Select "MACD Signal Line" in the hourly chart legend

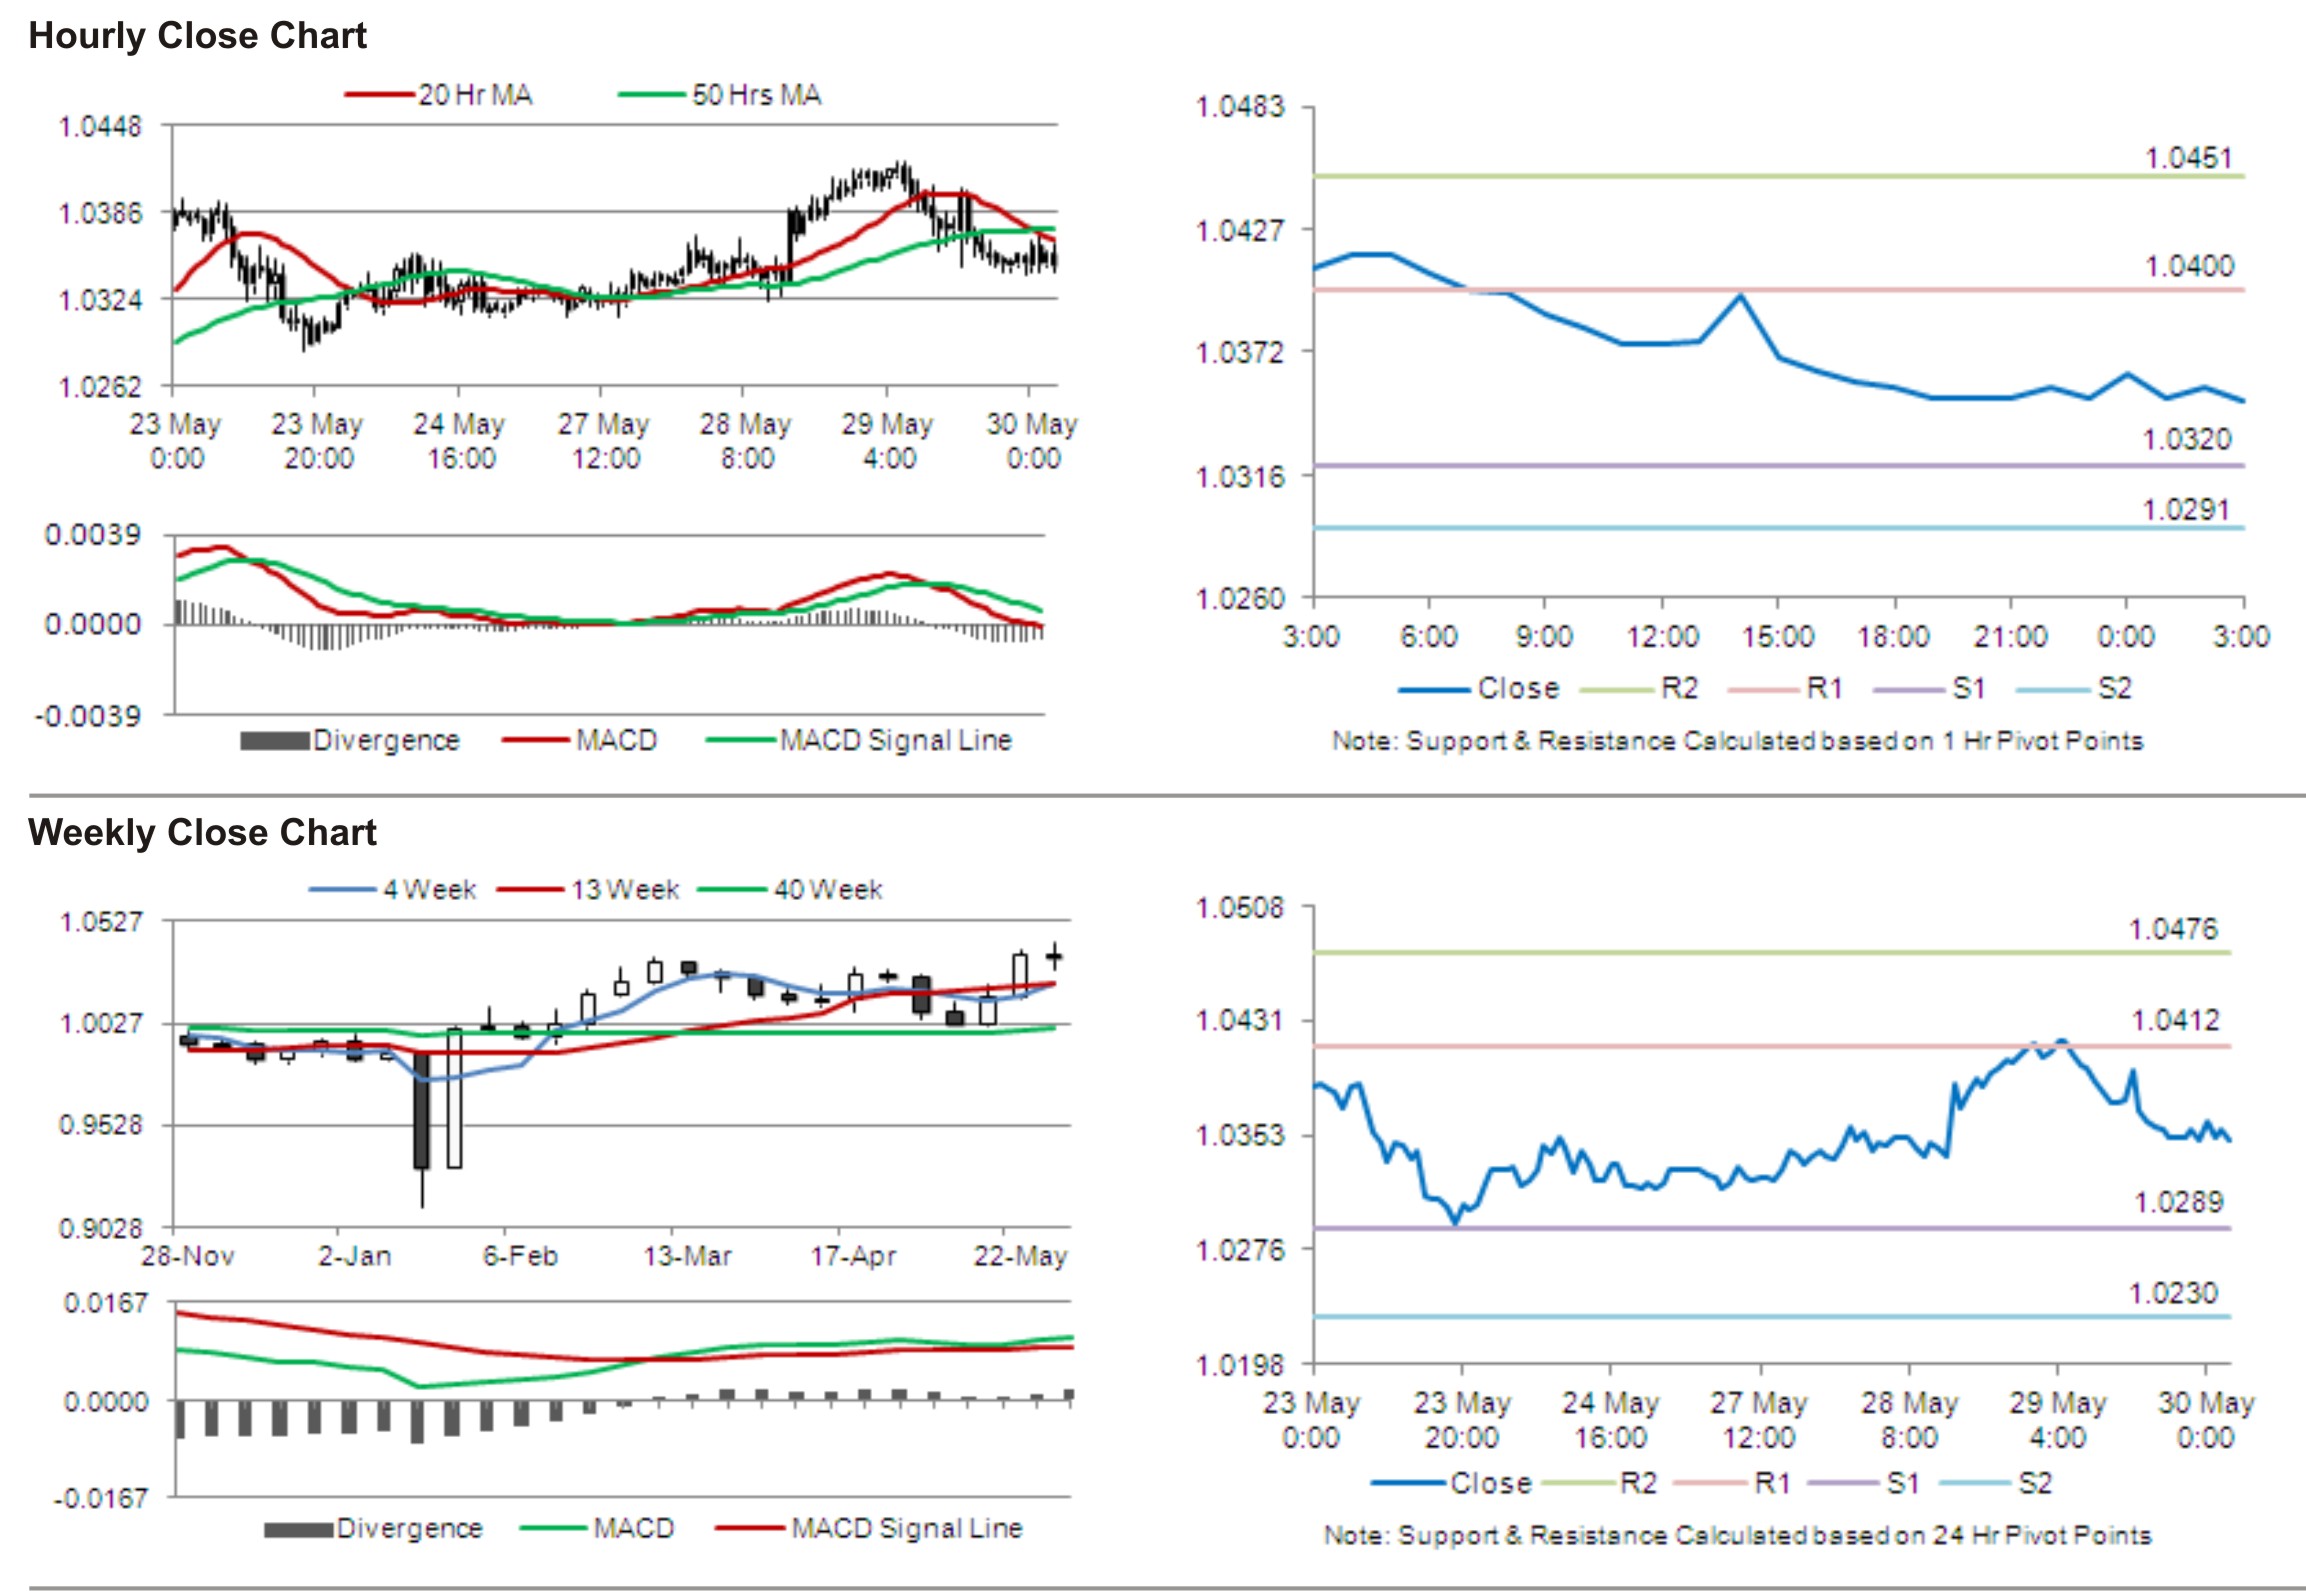point(896,741)
